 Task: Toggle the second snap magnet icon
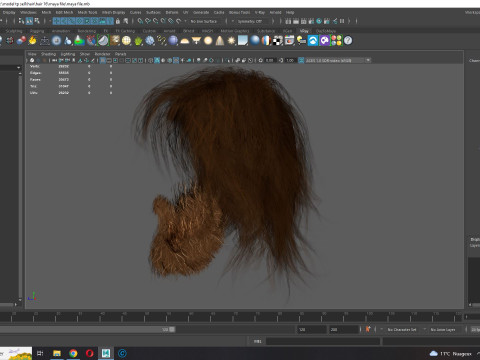coord(148,21)
